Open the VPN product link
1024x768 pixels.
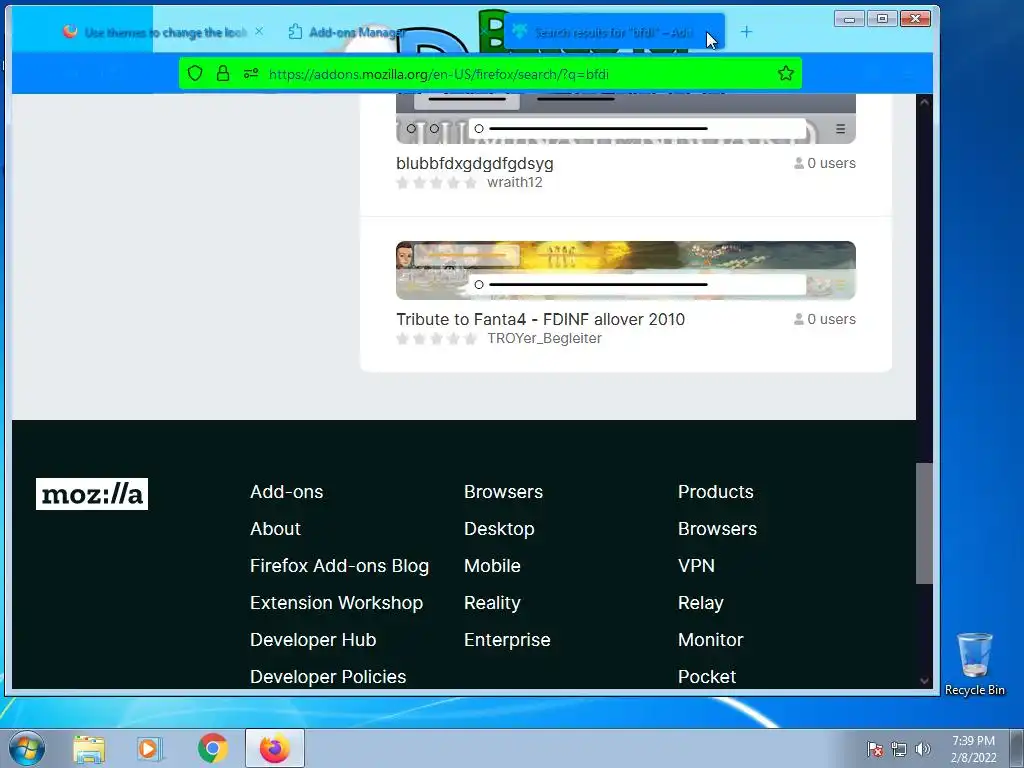point(696,566)
